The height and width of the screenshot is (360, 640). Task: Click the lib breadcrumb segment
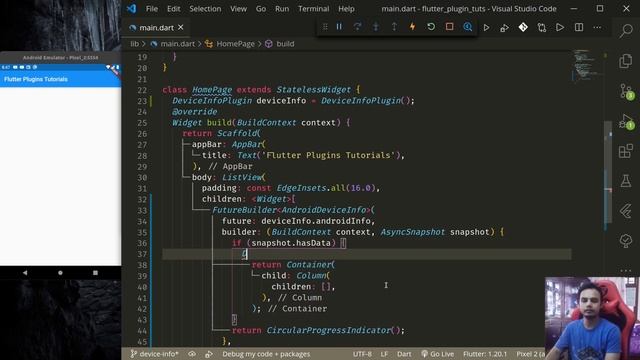pos(134,44)
